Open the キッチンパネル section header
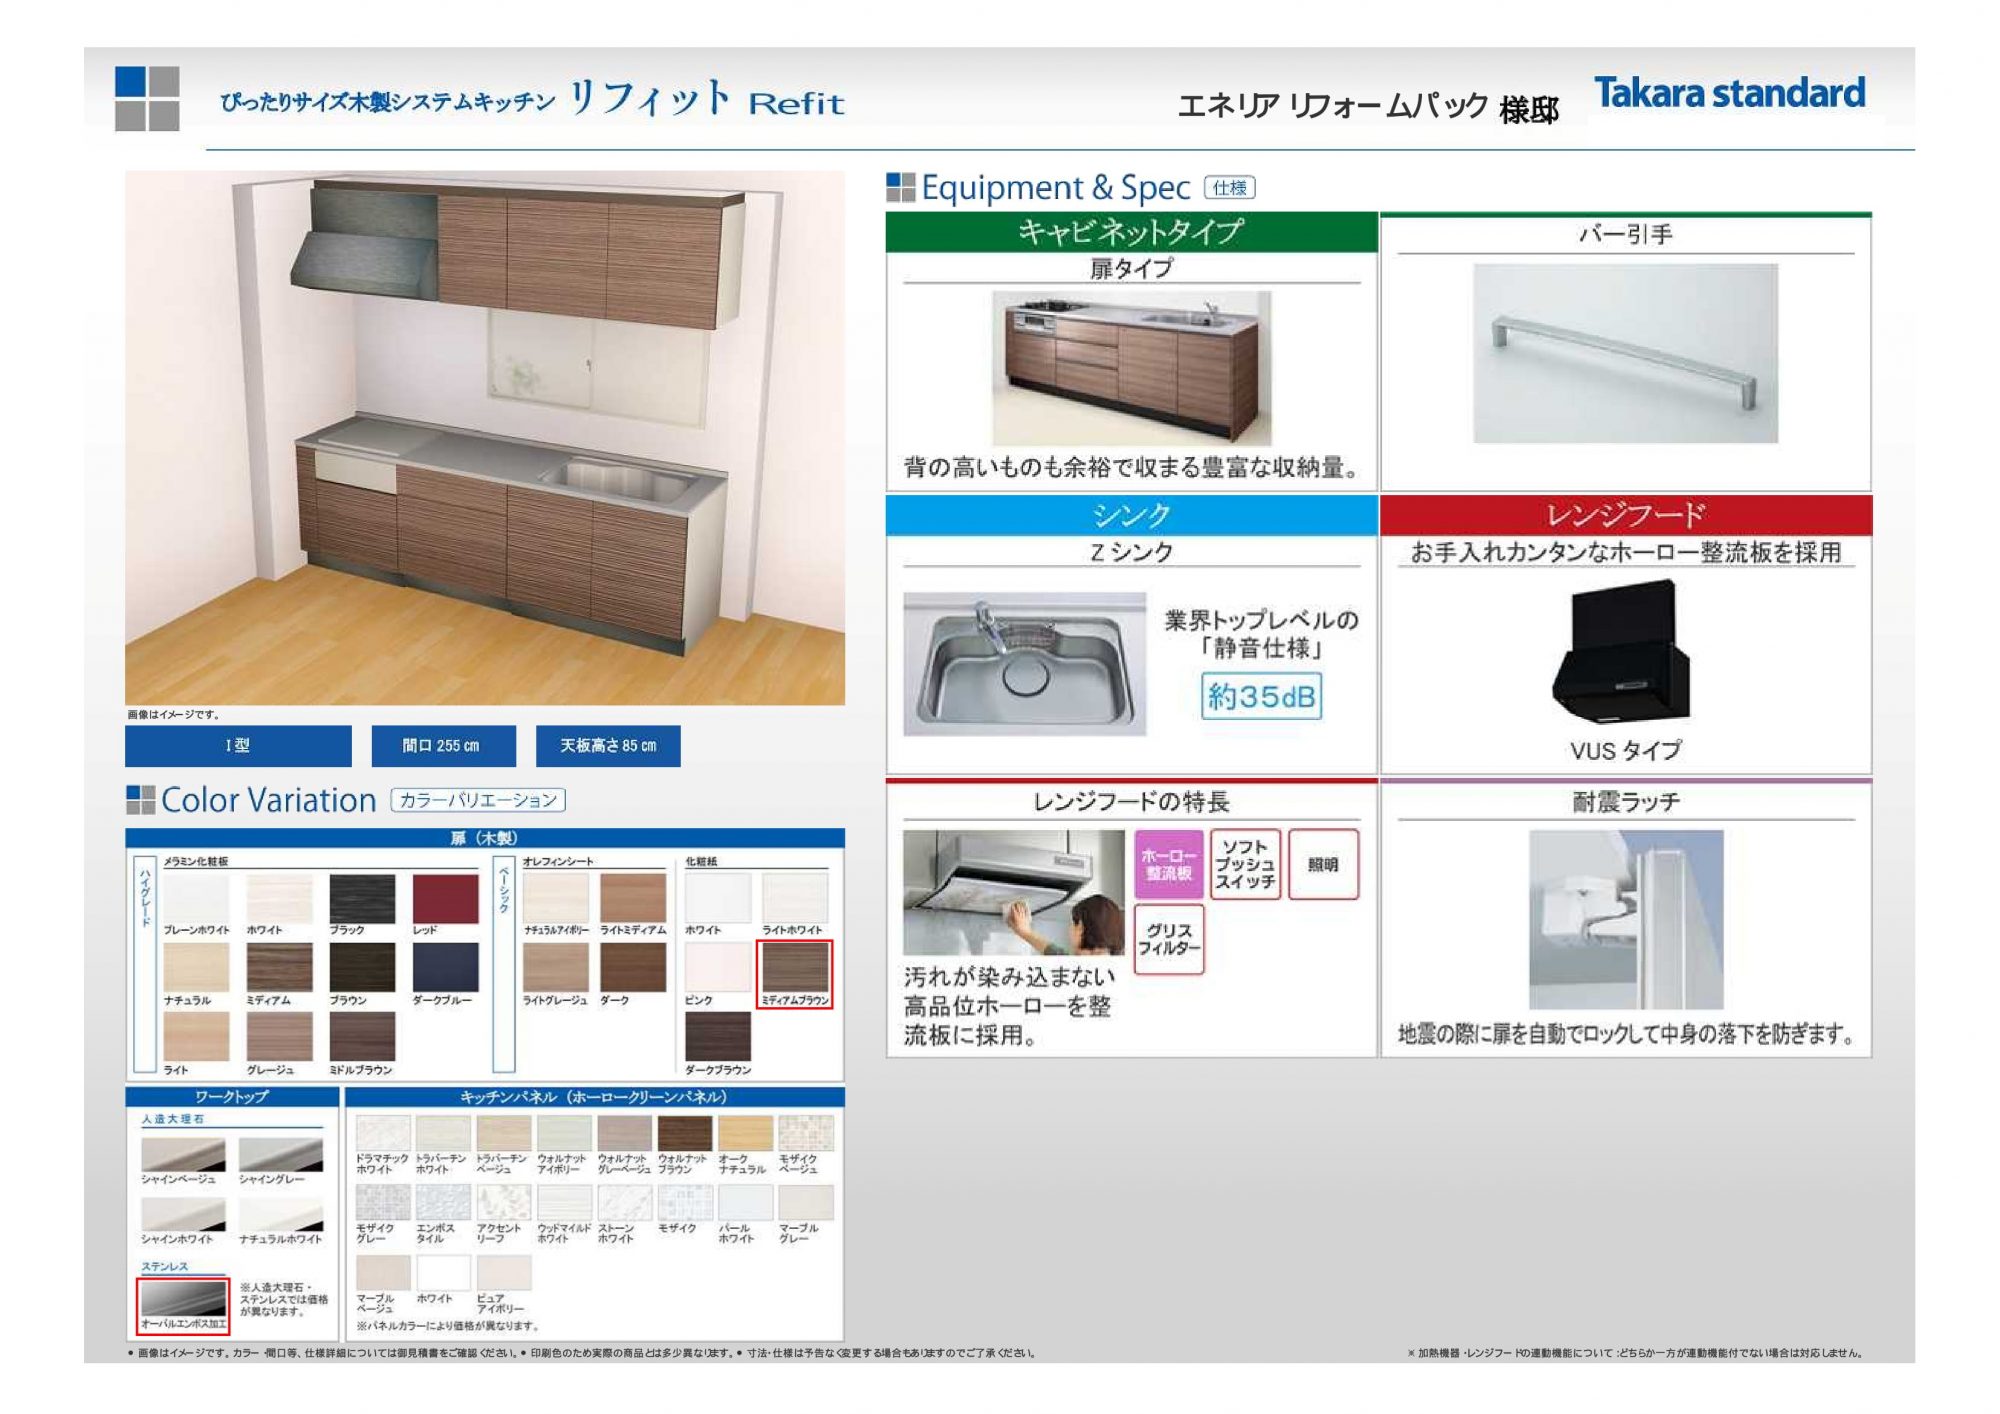The width and height of the screenshot is (2000, 1414). point(594,1097)
